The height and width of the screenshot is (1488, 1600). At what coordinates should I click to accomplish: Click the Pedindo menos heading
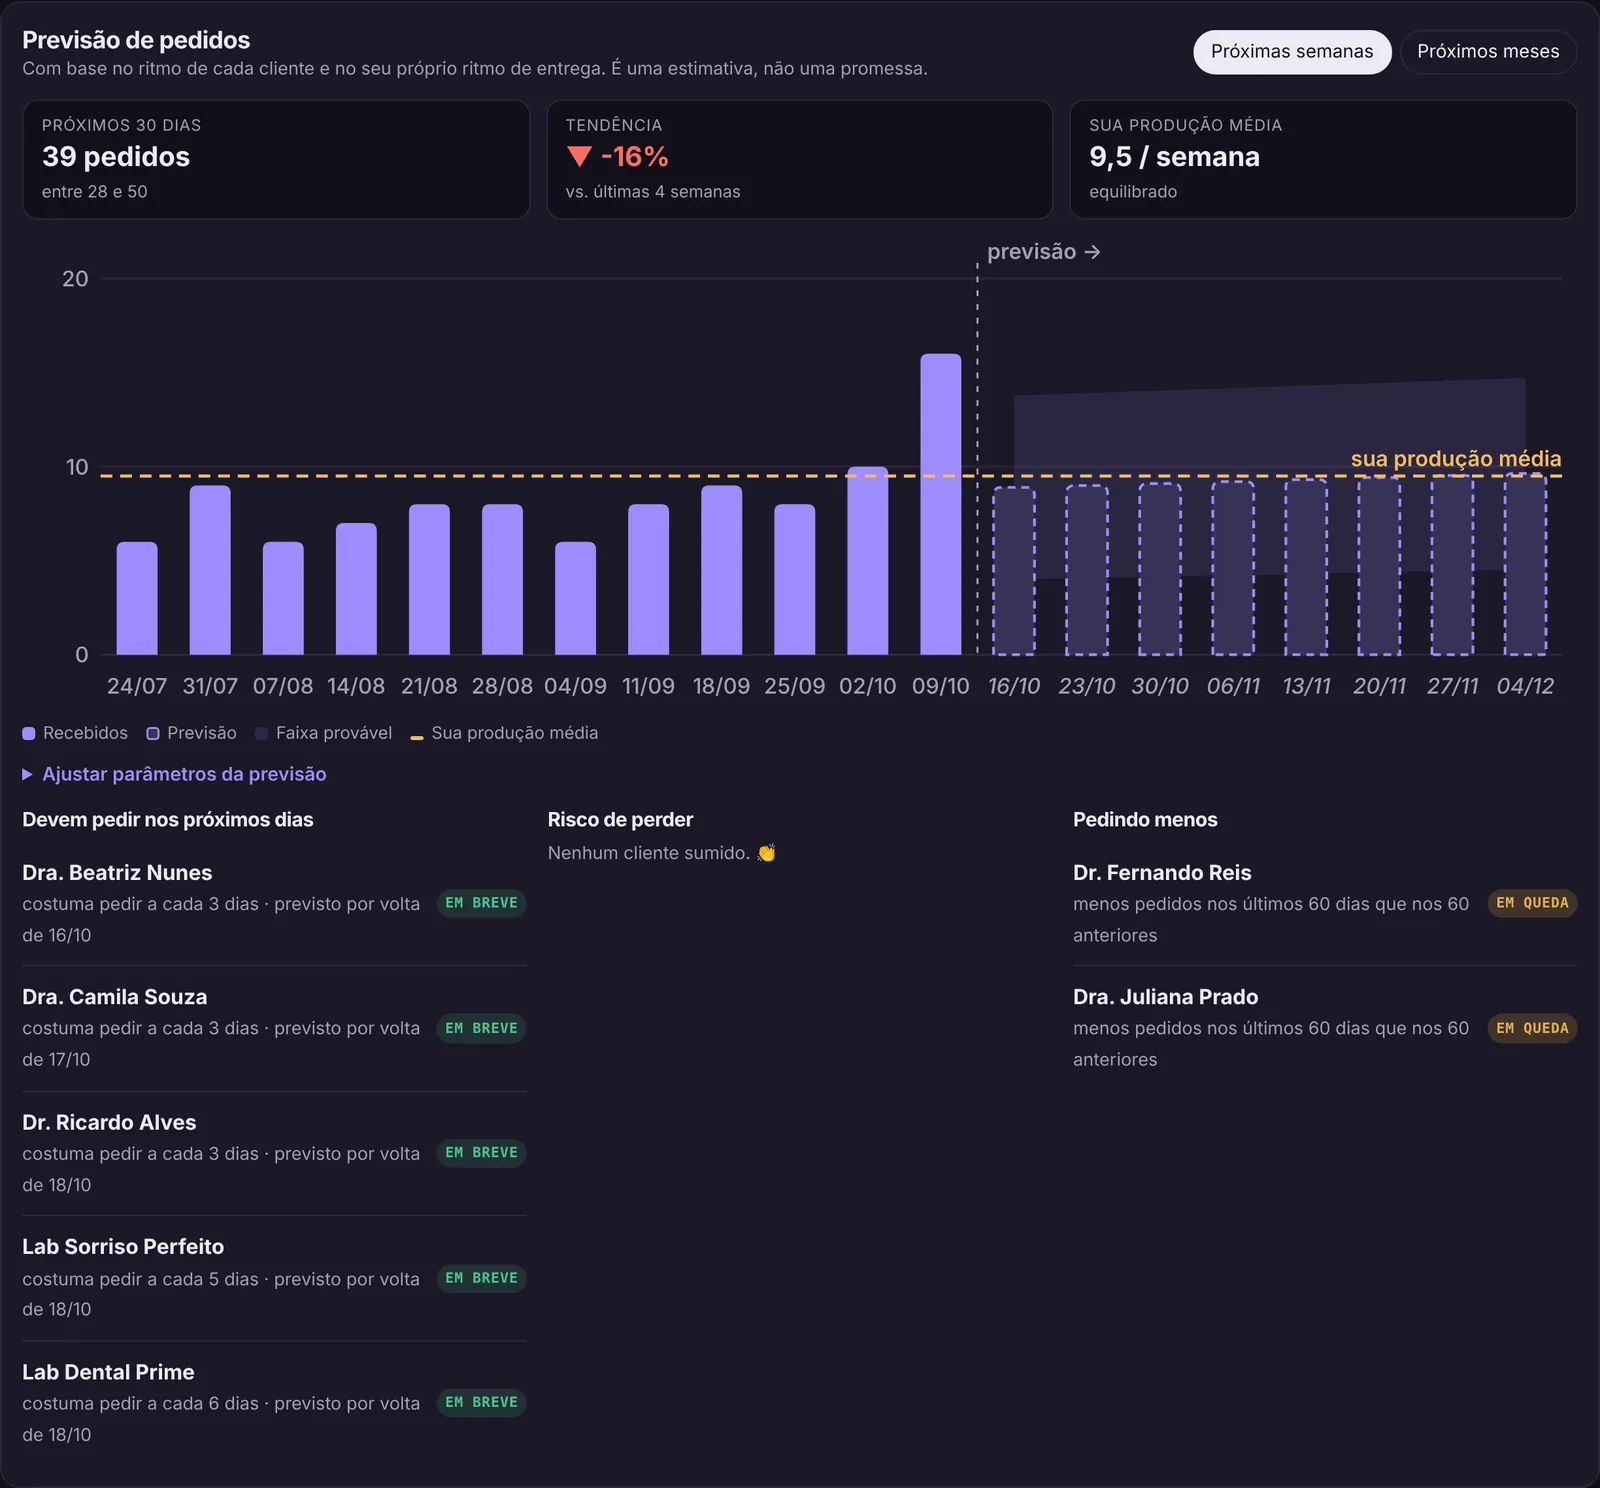pyautogui.click(x=1145, y=820)
